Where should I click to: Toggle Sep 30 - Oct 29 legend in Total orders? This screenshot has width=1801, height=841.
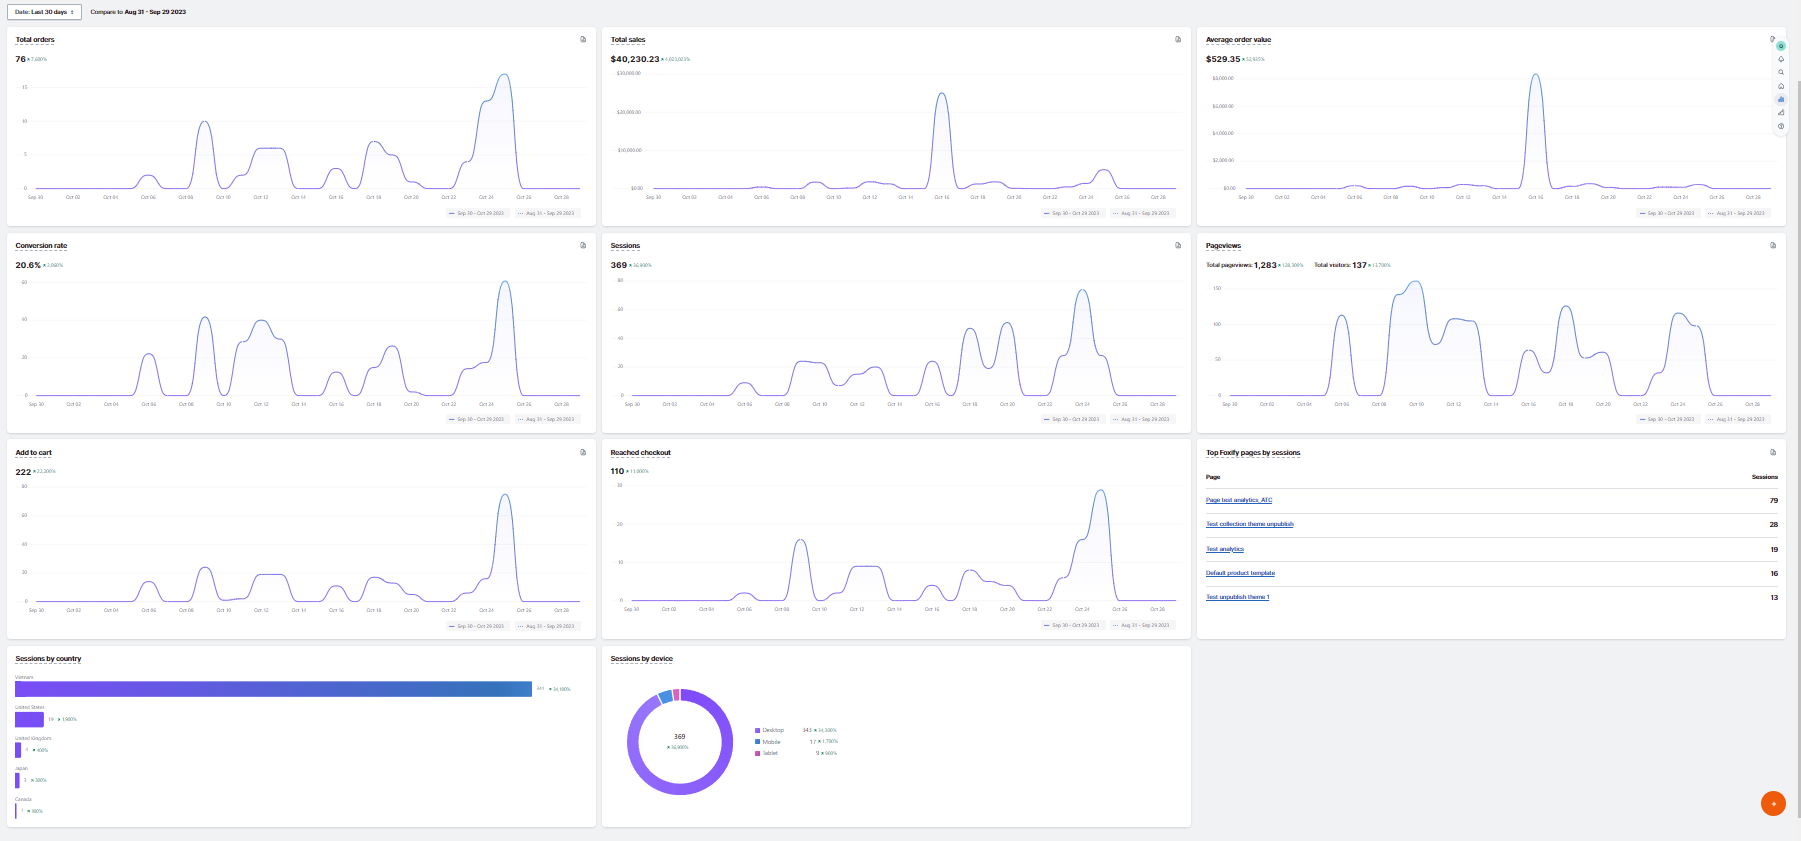[477, 213]
